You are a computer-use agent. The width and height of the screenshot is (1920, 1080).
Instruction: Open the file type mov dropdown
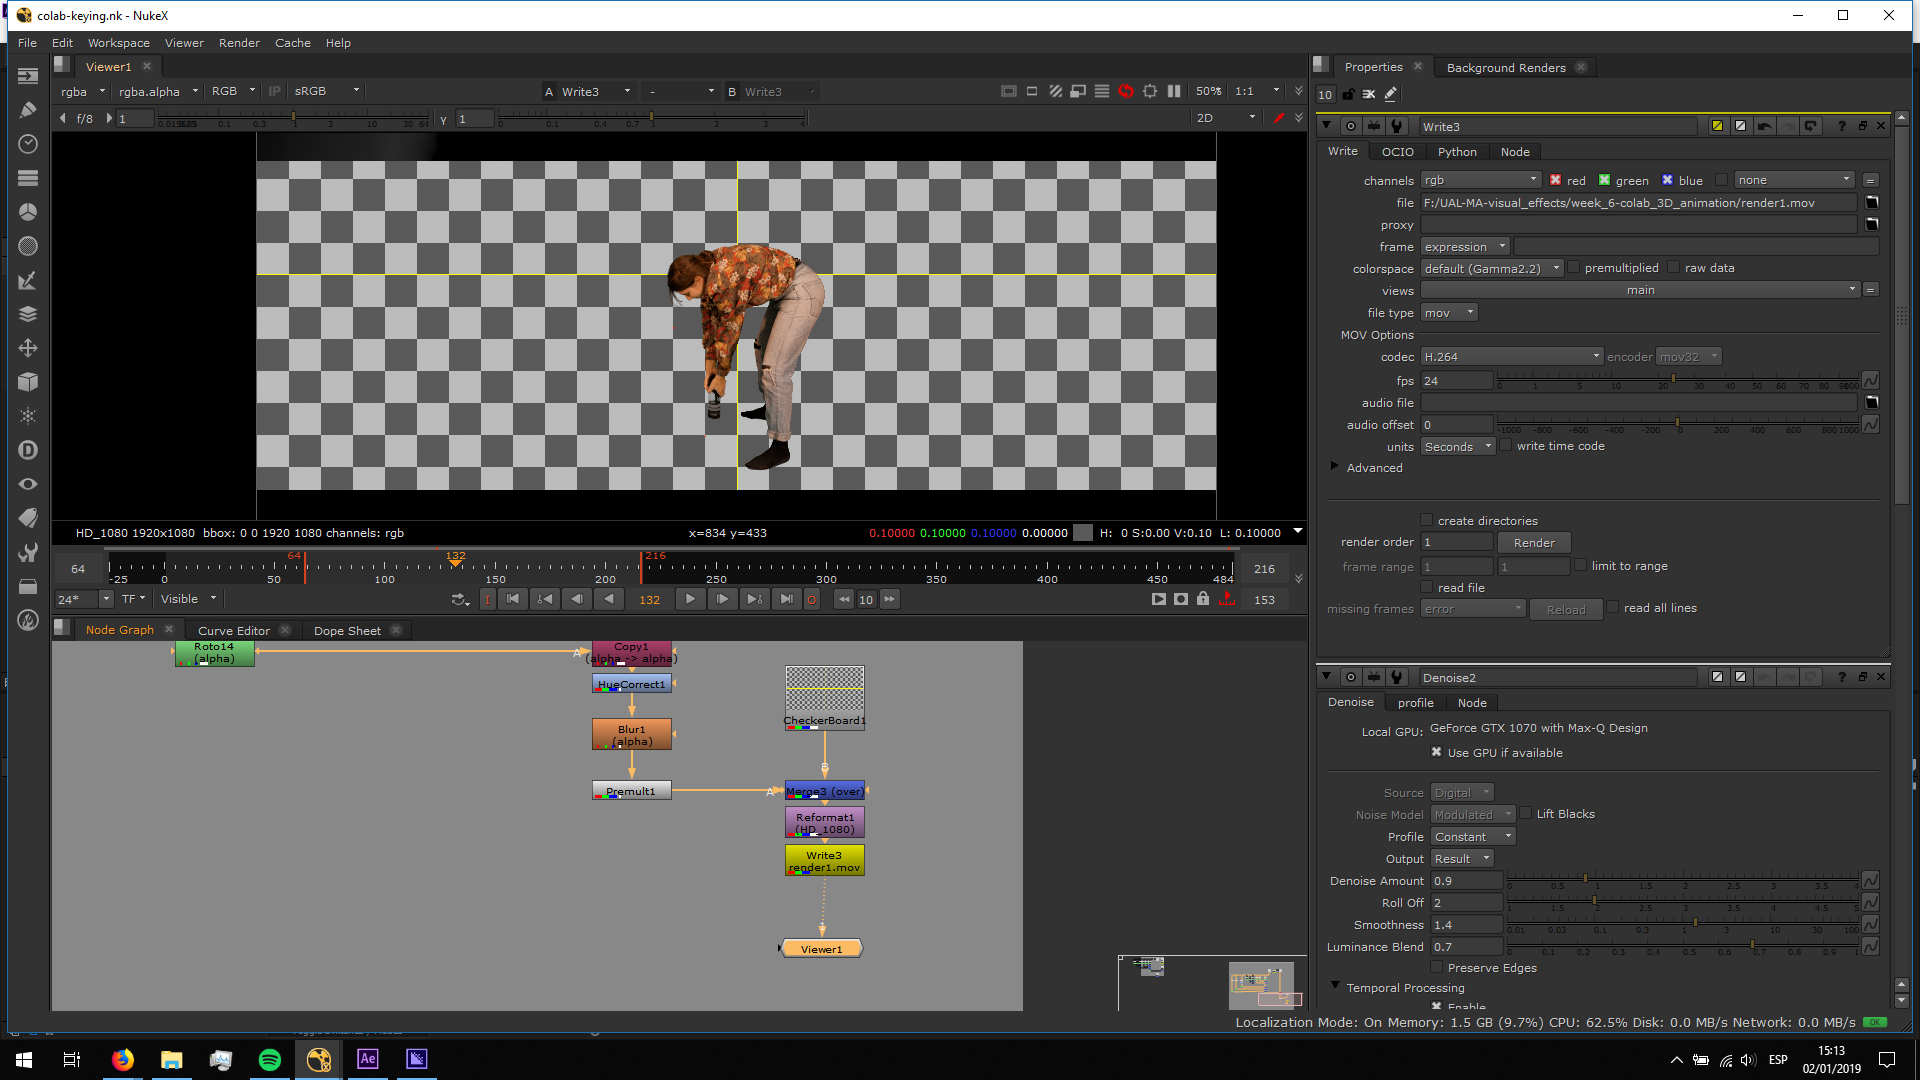coord(1449,313)
